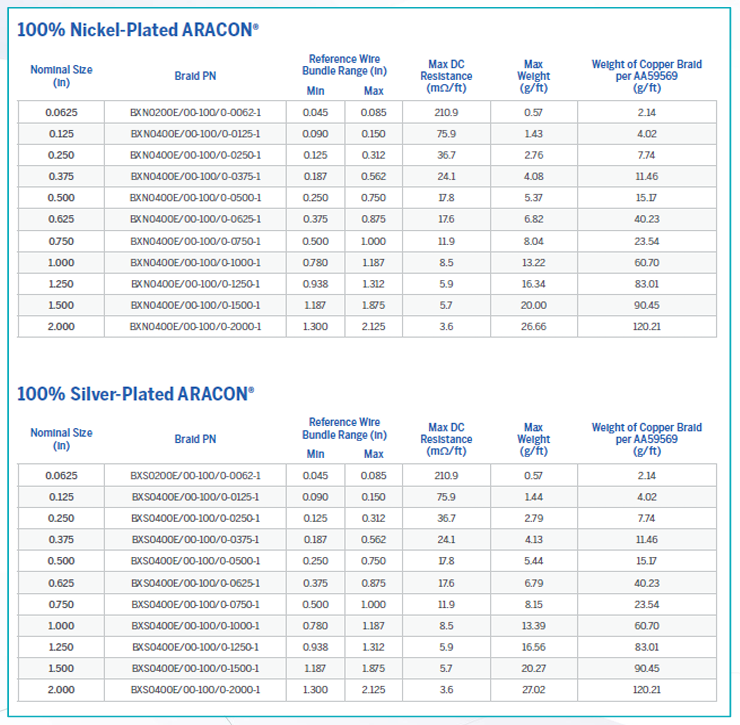Click the 100% Silver-Plated ARACON heading
The image size is (740, 725).
(135, 393)
